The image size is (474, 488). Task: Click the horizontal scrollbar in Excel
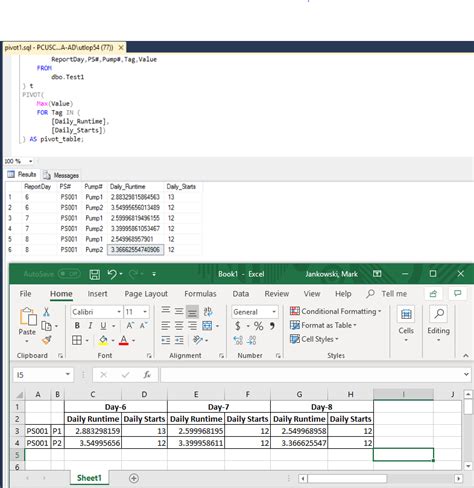[x=347, y=479]
